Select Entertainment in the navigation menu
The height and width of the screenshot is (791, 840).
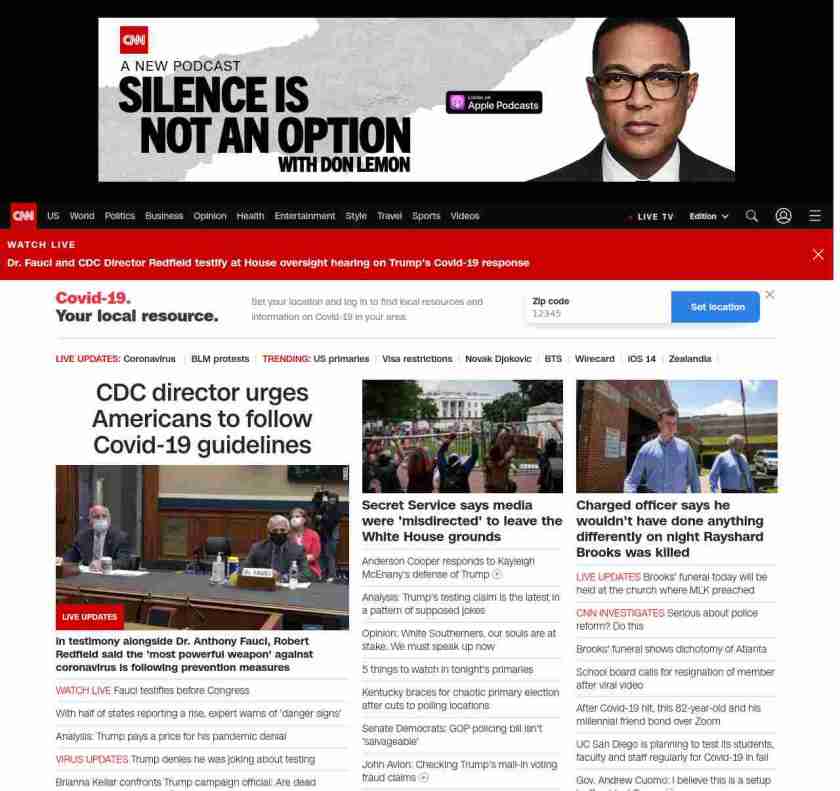[305, 216]
